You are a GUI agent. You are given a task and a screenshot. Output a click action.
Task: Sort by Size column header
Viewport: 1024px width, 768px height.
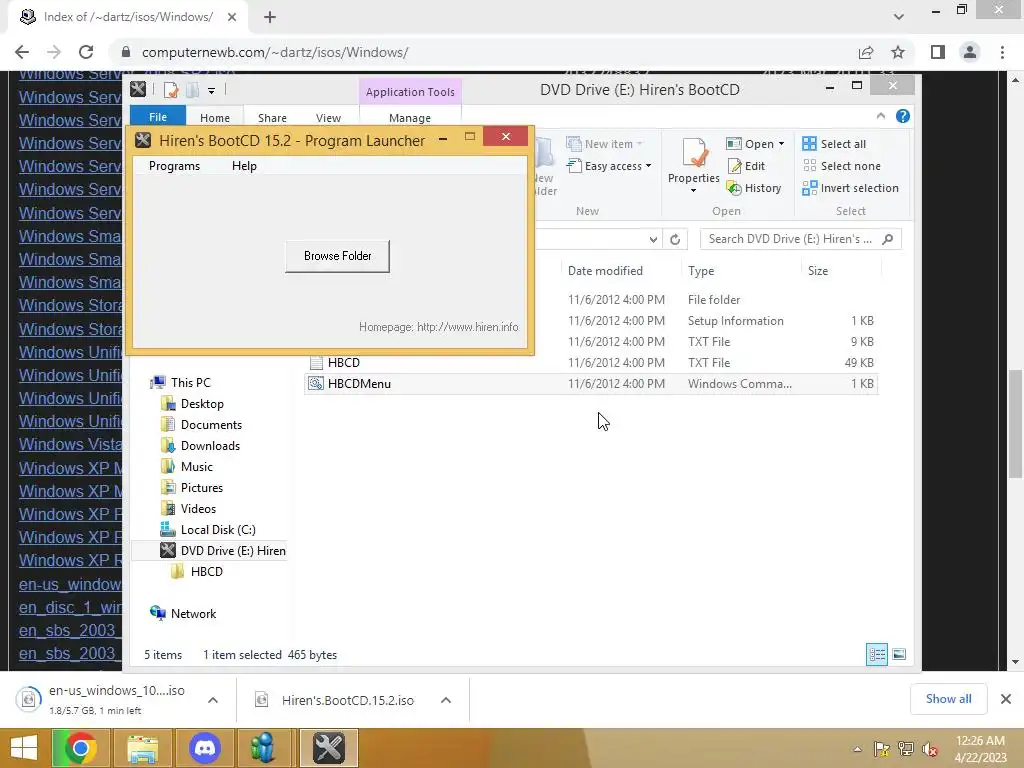pos(818,270)
